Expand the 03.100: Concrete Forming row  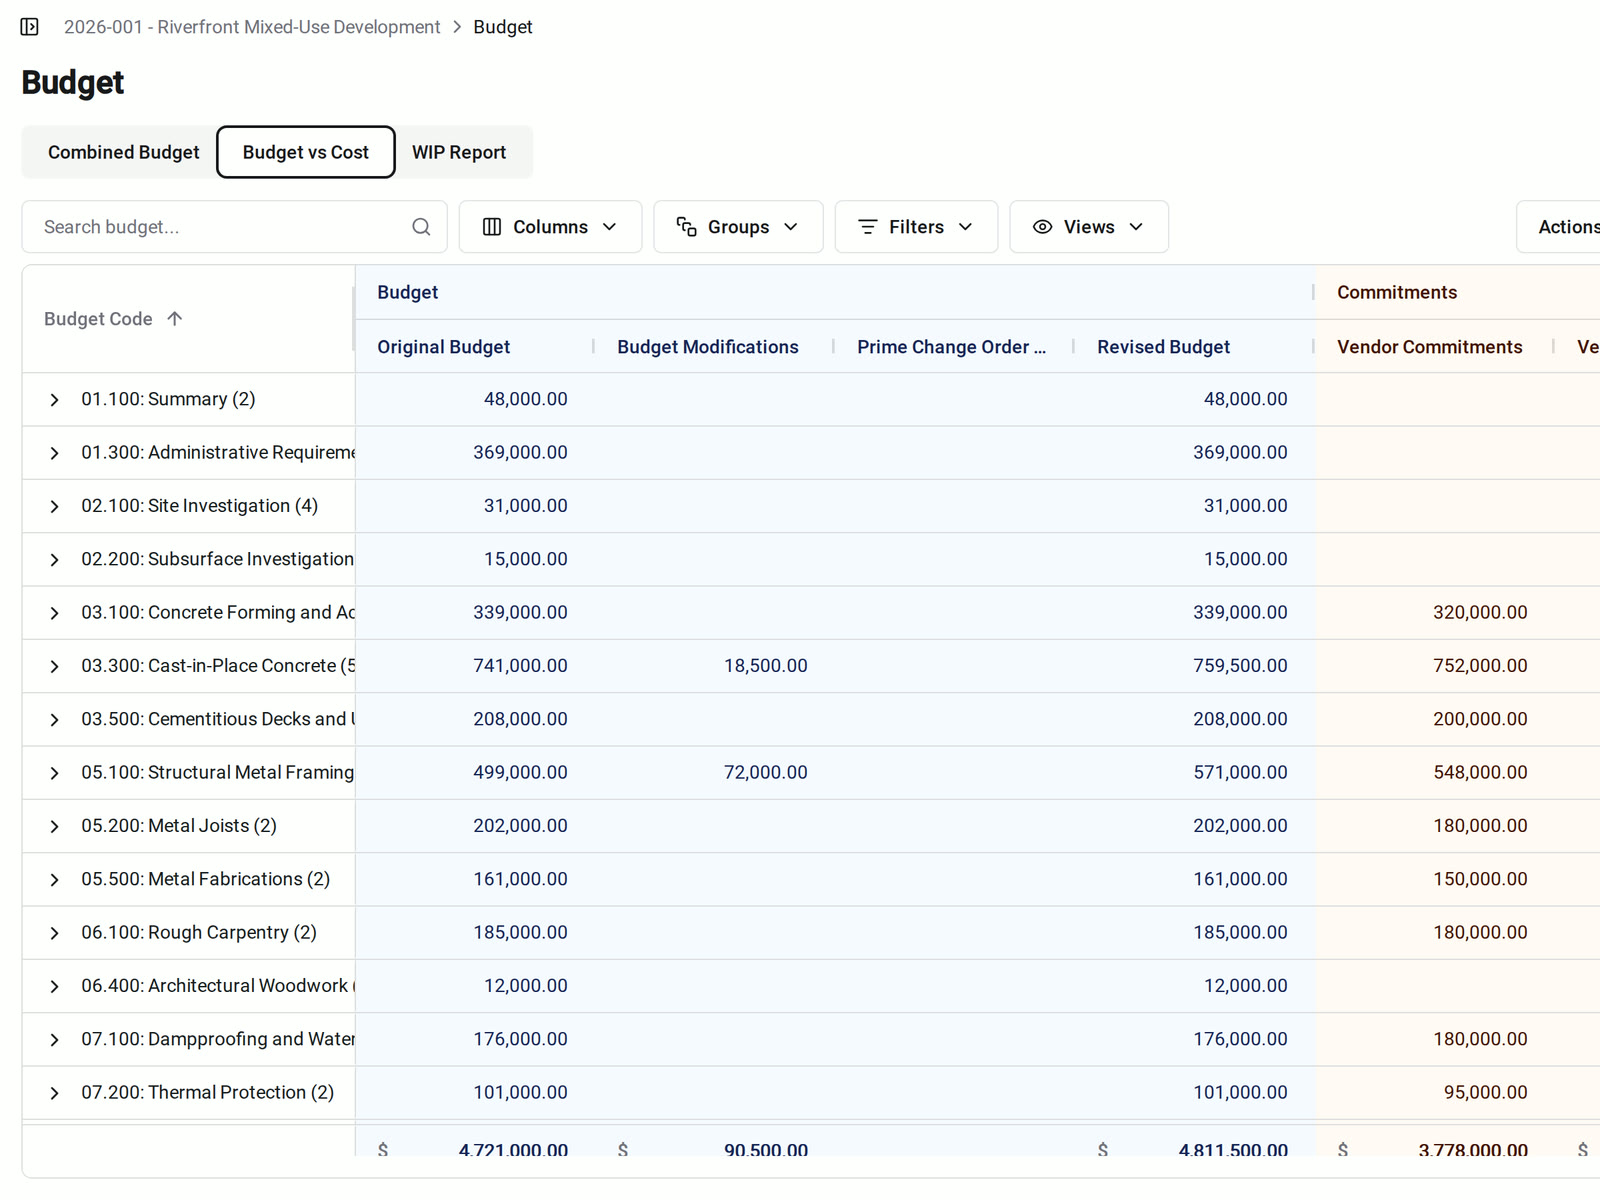point(55,613)
